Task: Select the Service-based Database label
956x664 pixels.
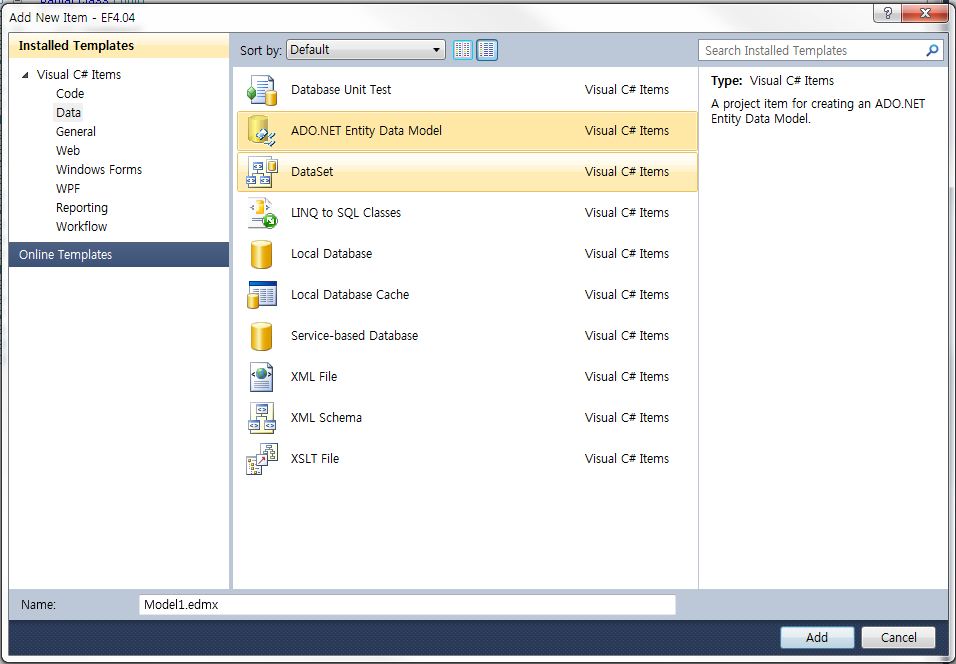Action: [x=354, y=335]
